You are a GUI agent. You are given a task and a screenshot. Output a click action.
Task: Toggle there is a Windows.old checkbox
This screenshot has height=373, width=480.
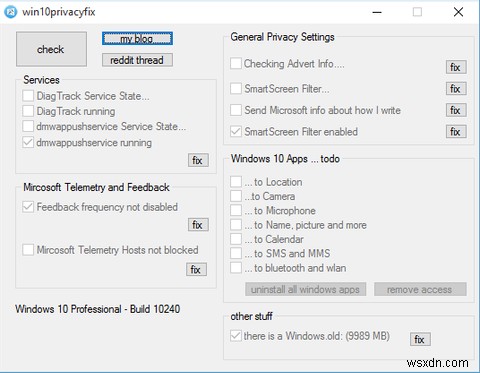click(236, 336)
